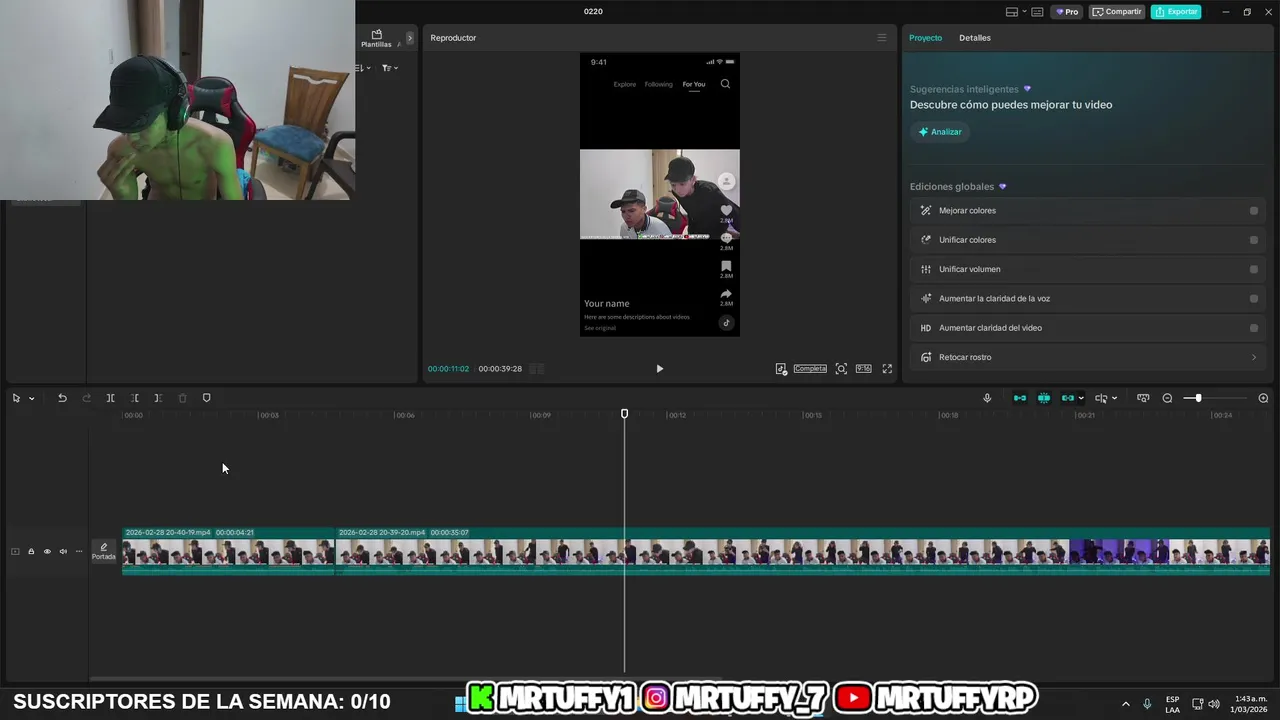Click Analizar button
The height and width of the screenshot is (720, 1280).
tap(940, 132)
